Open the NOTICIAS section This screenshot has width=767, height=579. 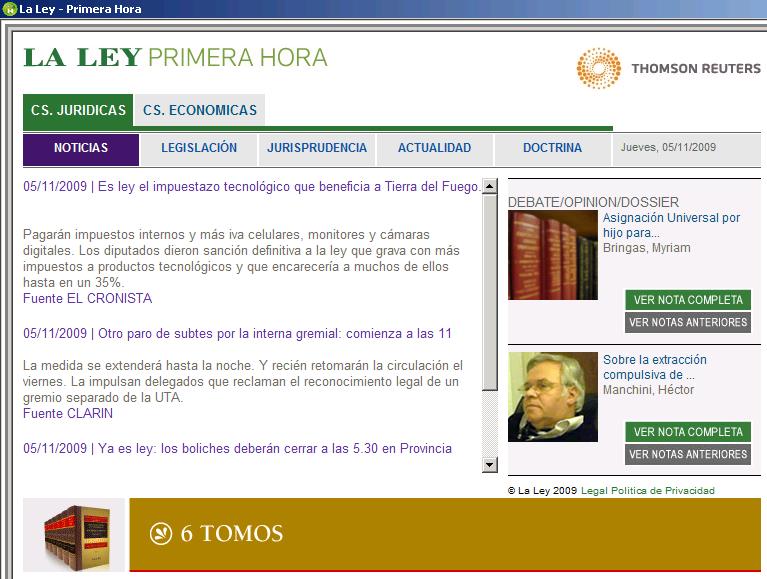click(x=81, y=148)
